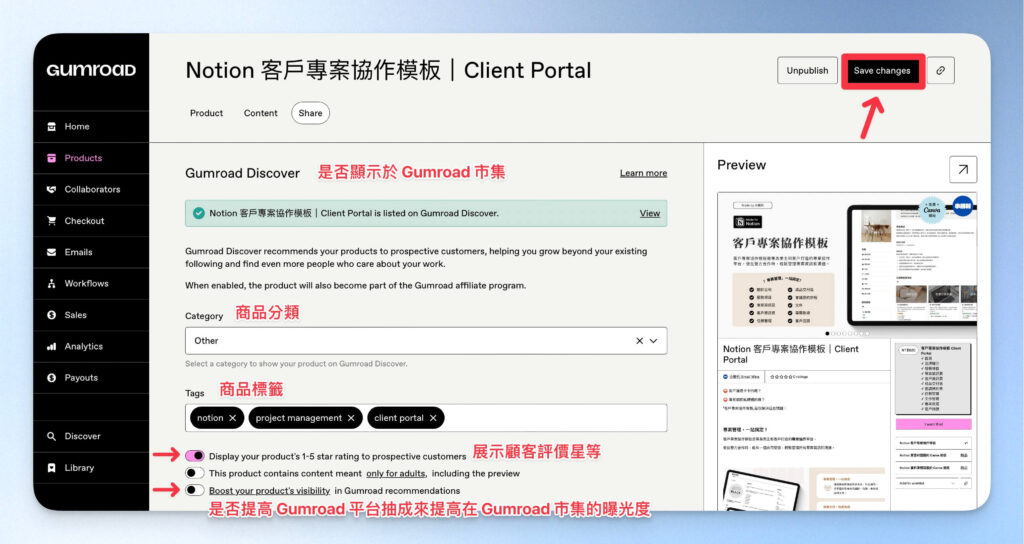This screenshot has width=1024, height=544.
Task: Click View link in the listed banner
Action: pos(650,214)
